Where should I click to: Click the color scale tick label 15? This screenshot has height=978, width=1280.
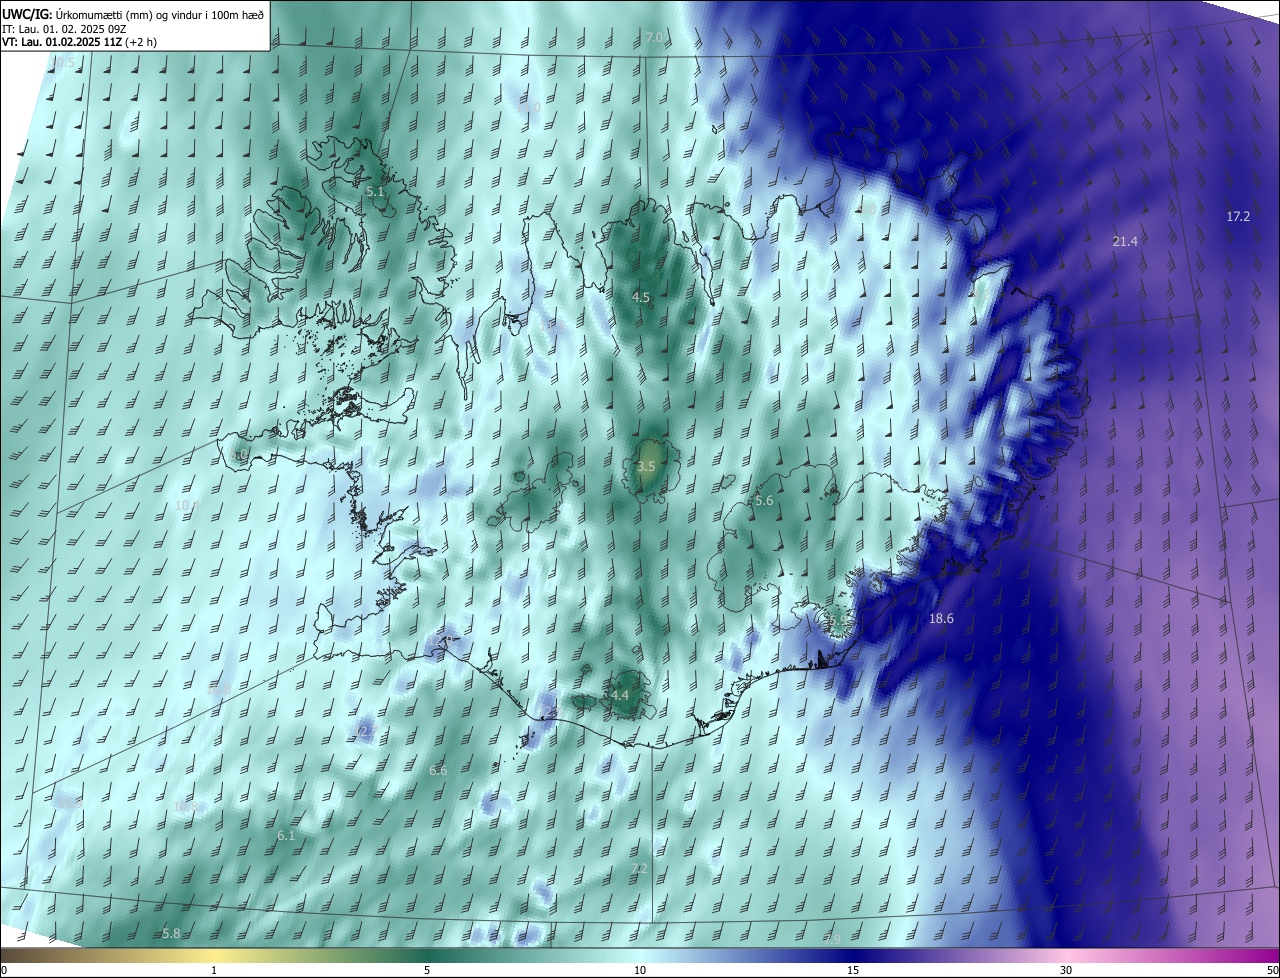tap(853, 970)
